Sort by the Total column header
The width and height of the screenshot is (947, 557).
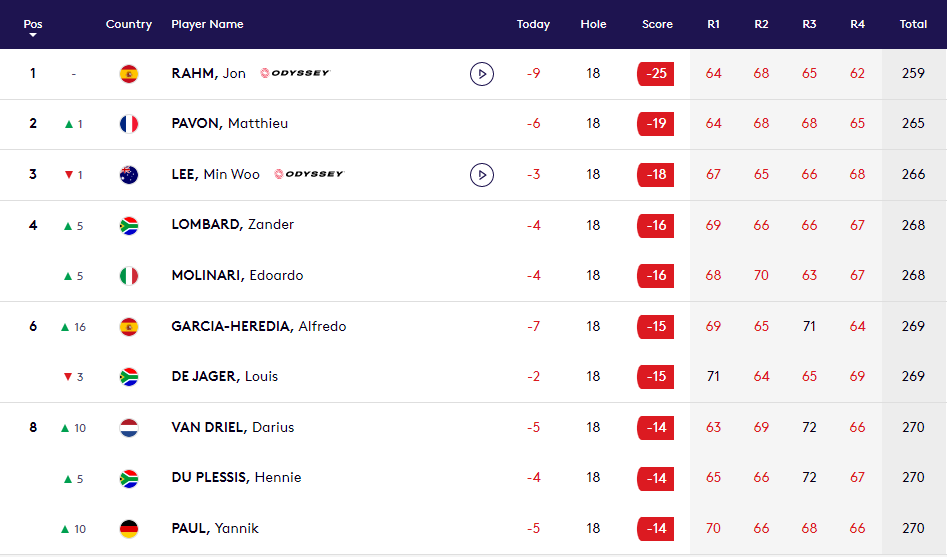click(x=913, y=24)
